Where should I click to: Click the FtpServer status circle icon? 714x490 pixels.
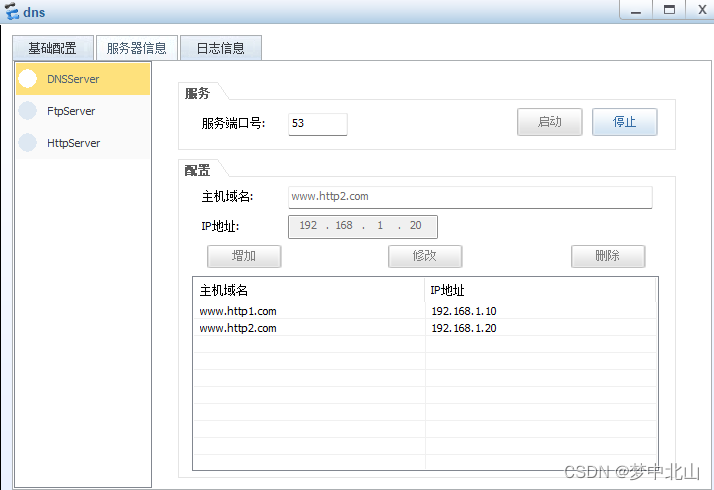(x=27, y=111)
